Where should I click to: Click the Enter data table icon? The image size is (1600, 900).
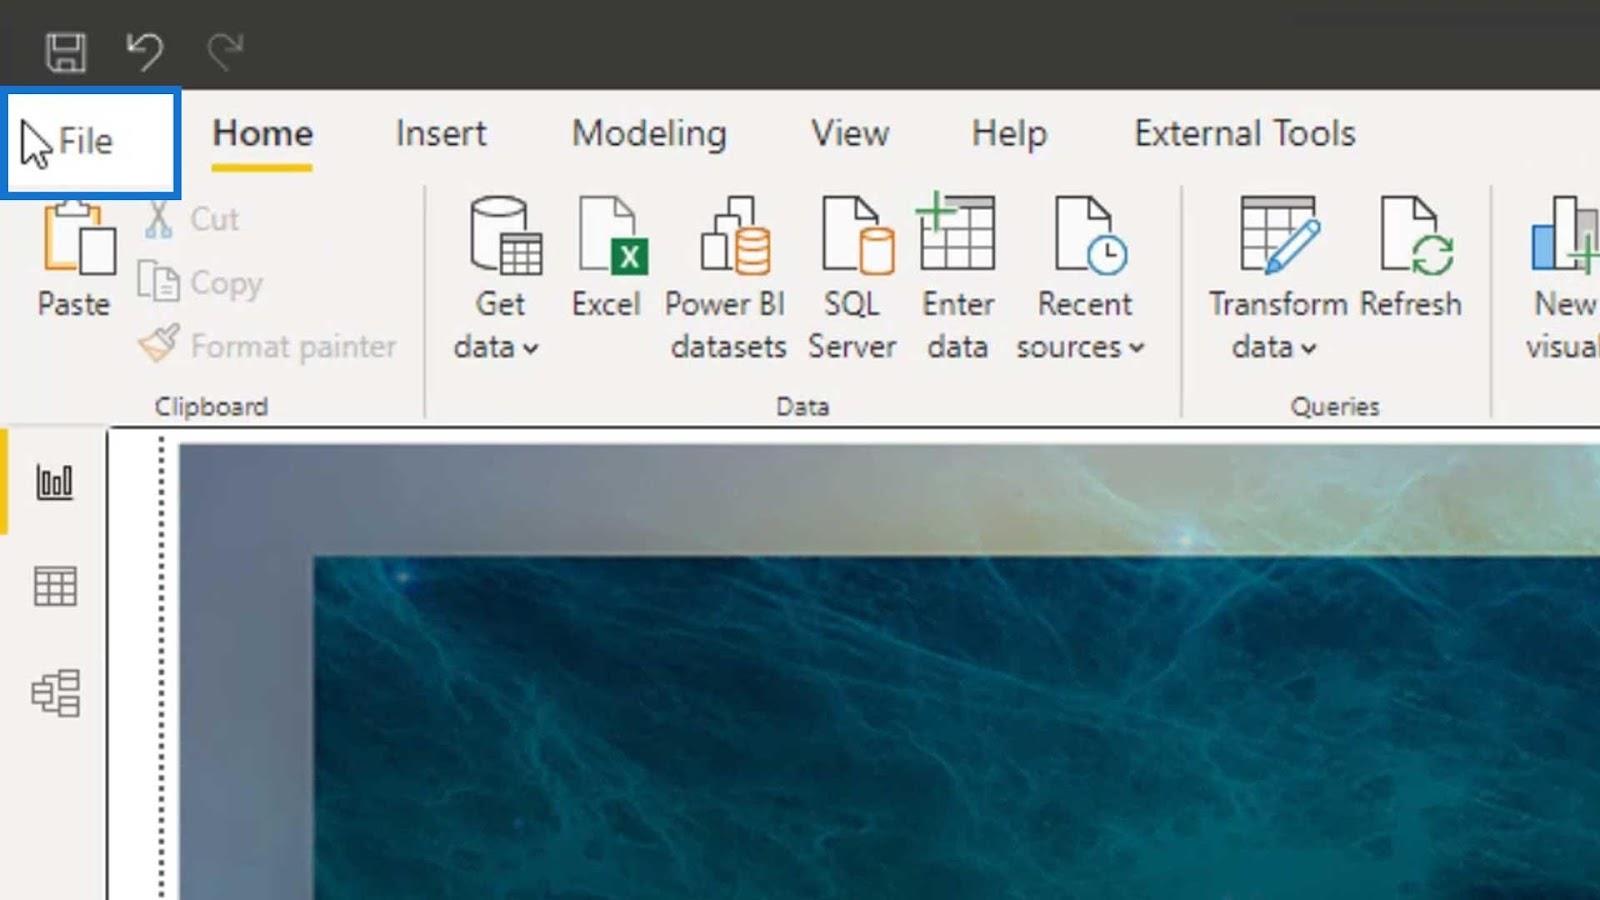click(x=956, y=232)
